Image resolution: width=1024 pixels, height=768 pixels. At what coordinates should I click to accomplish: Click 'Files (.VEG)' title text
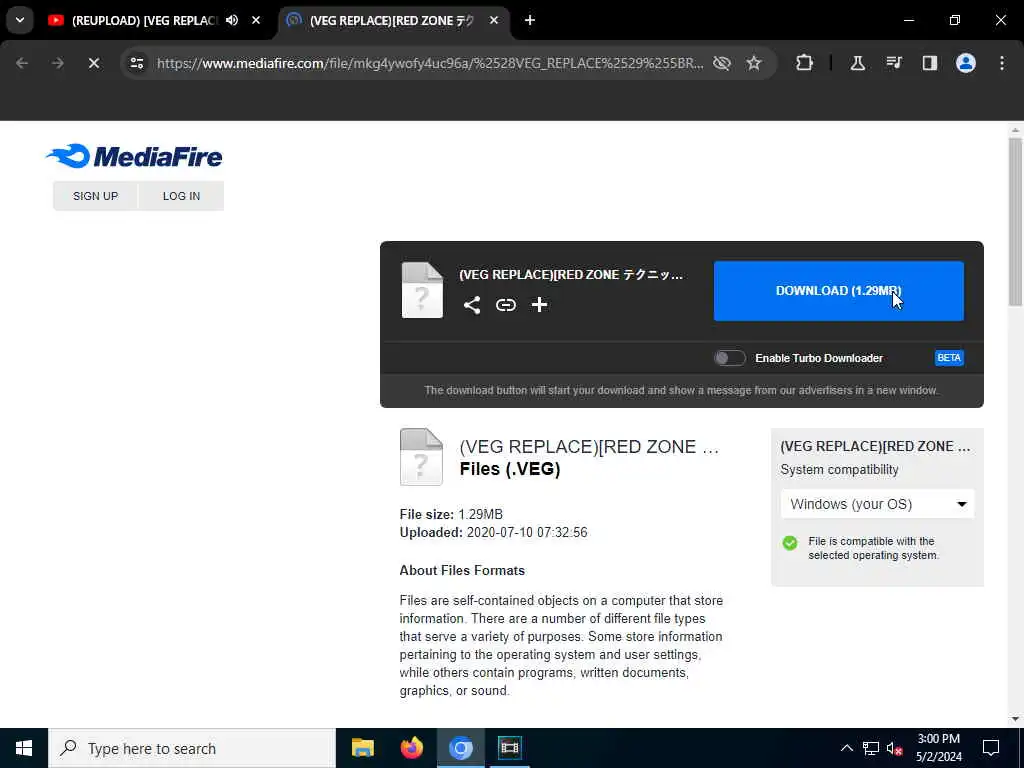[509, 469]
